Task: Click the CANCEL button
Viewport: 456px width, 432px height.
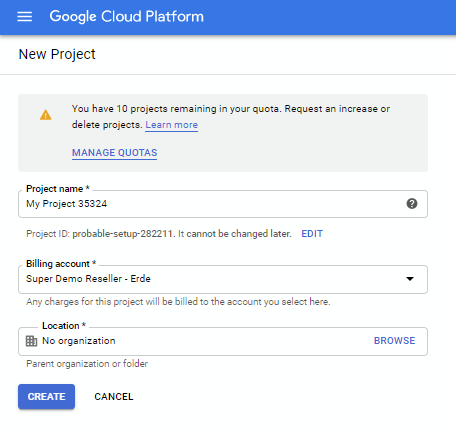Action: (114, 397)
